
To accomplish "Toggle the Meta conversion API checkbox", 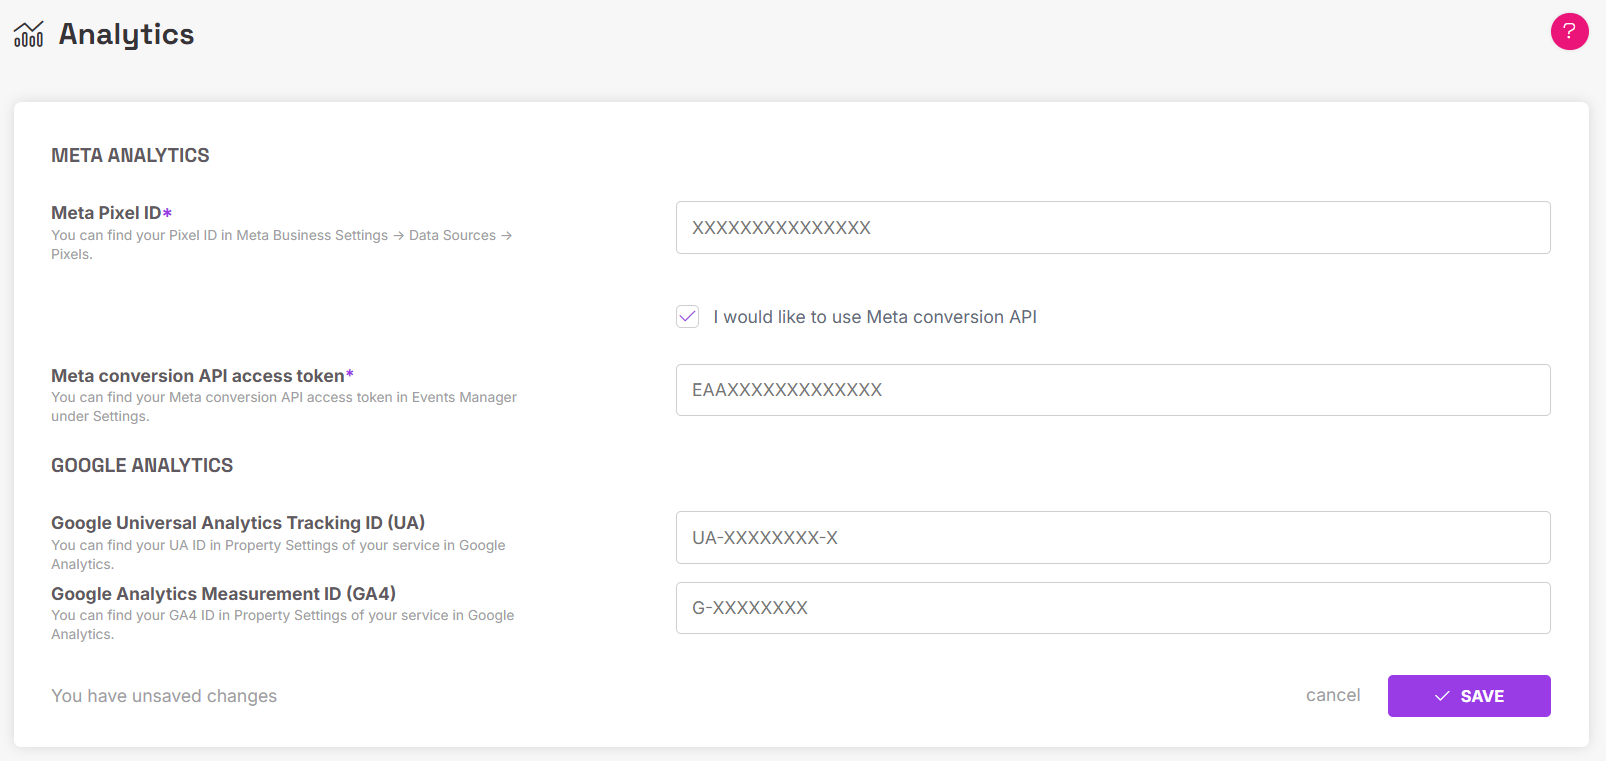I will (x=688, y=317).
